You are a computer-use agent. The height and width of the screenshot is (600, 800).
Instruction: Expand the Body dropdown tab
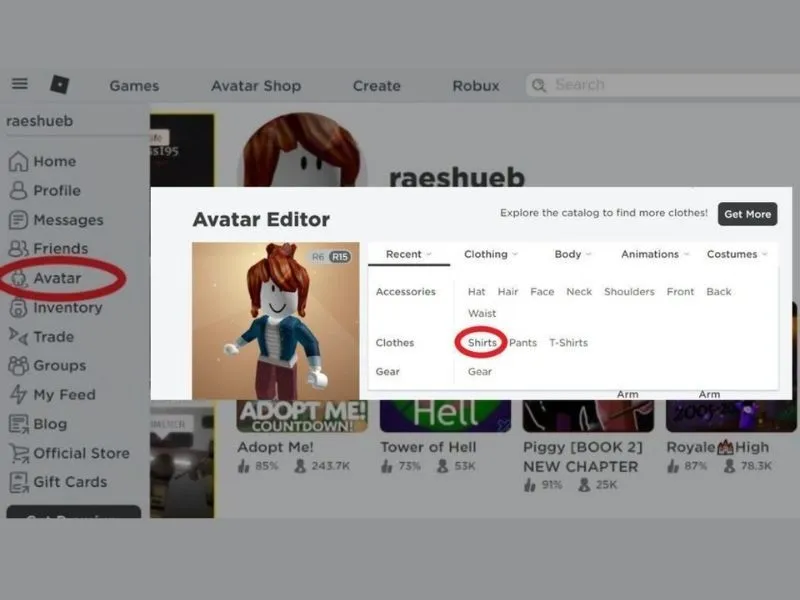[x=572, y=254]
